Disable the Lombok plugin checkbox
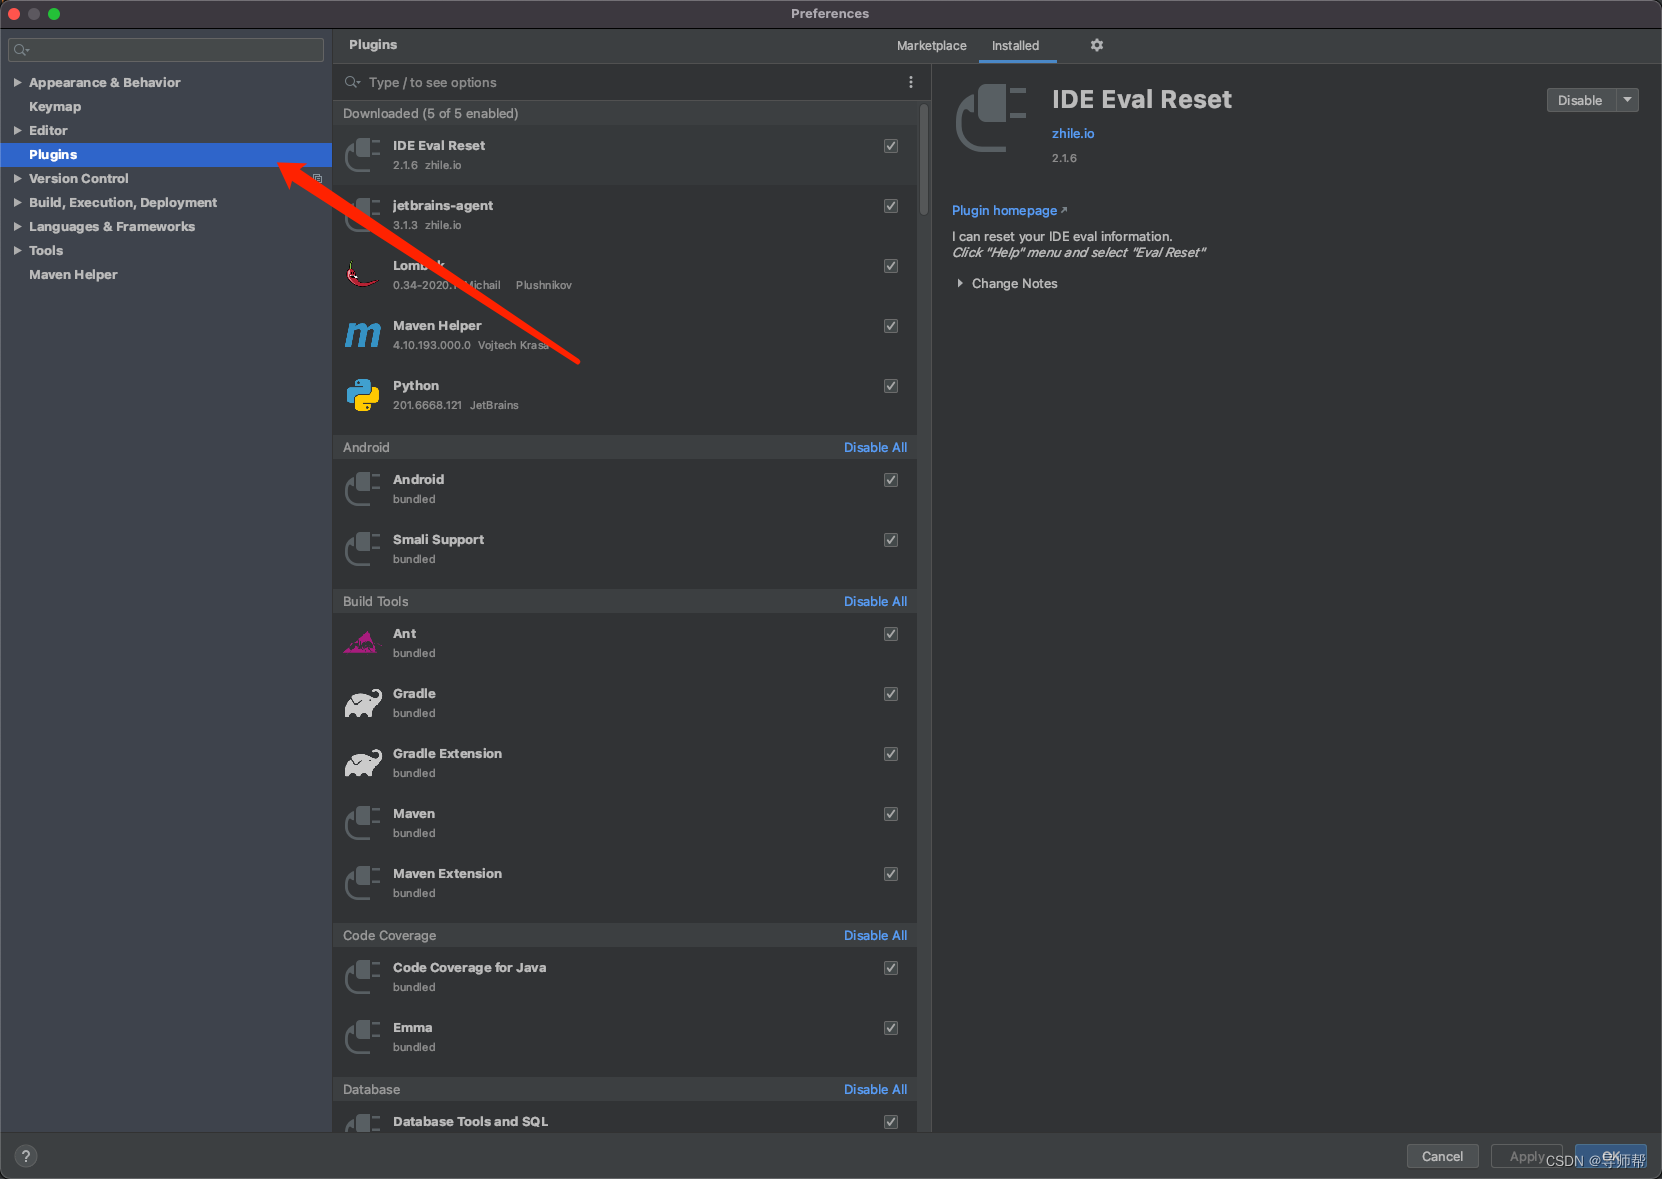The height and width of the screenshot is (1179, 1662). pos(891,266)
